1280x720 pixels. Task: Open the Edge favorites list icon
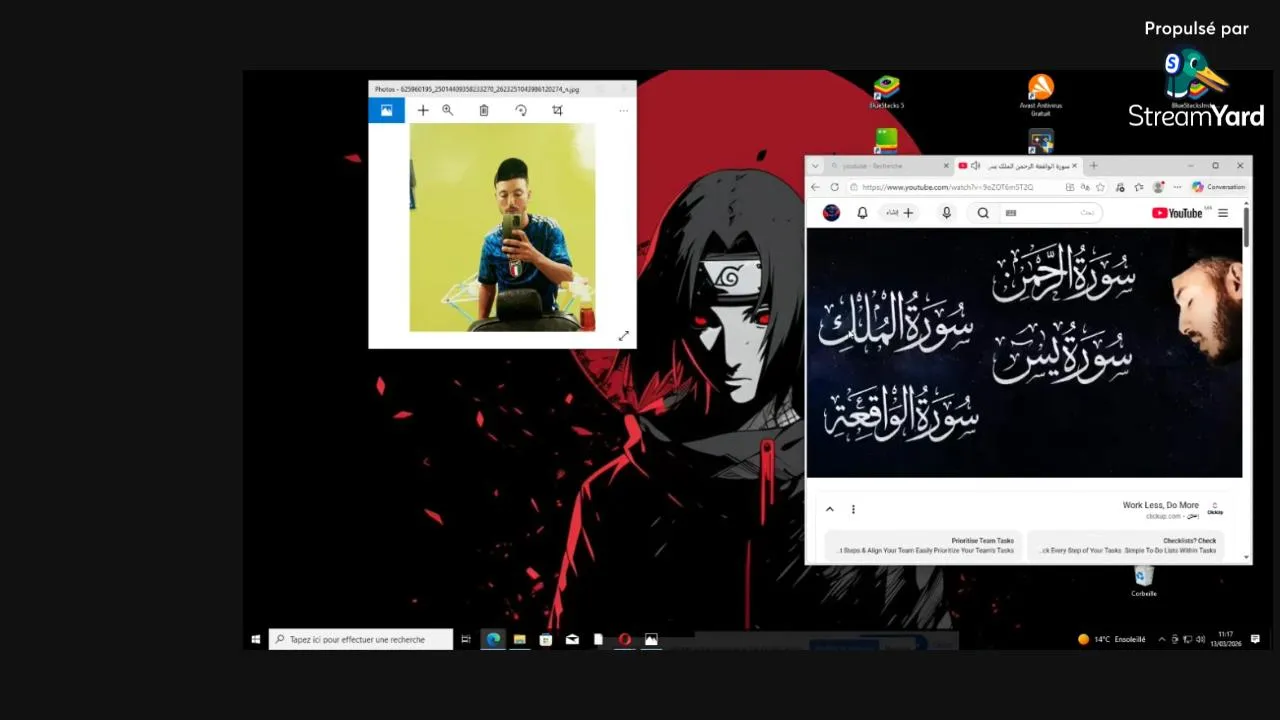coord(1139,187)
